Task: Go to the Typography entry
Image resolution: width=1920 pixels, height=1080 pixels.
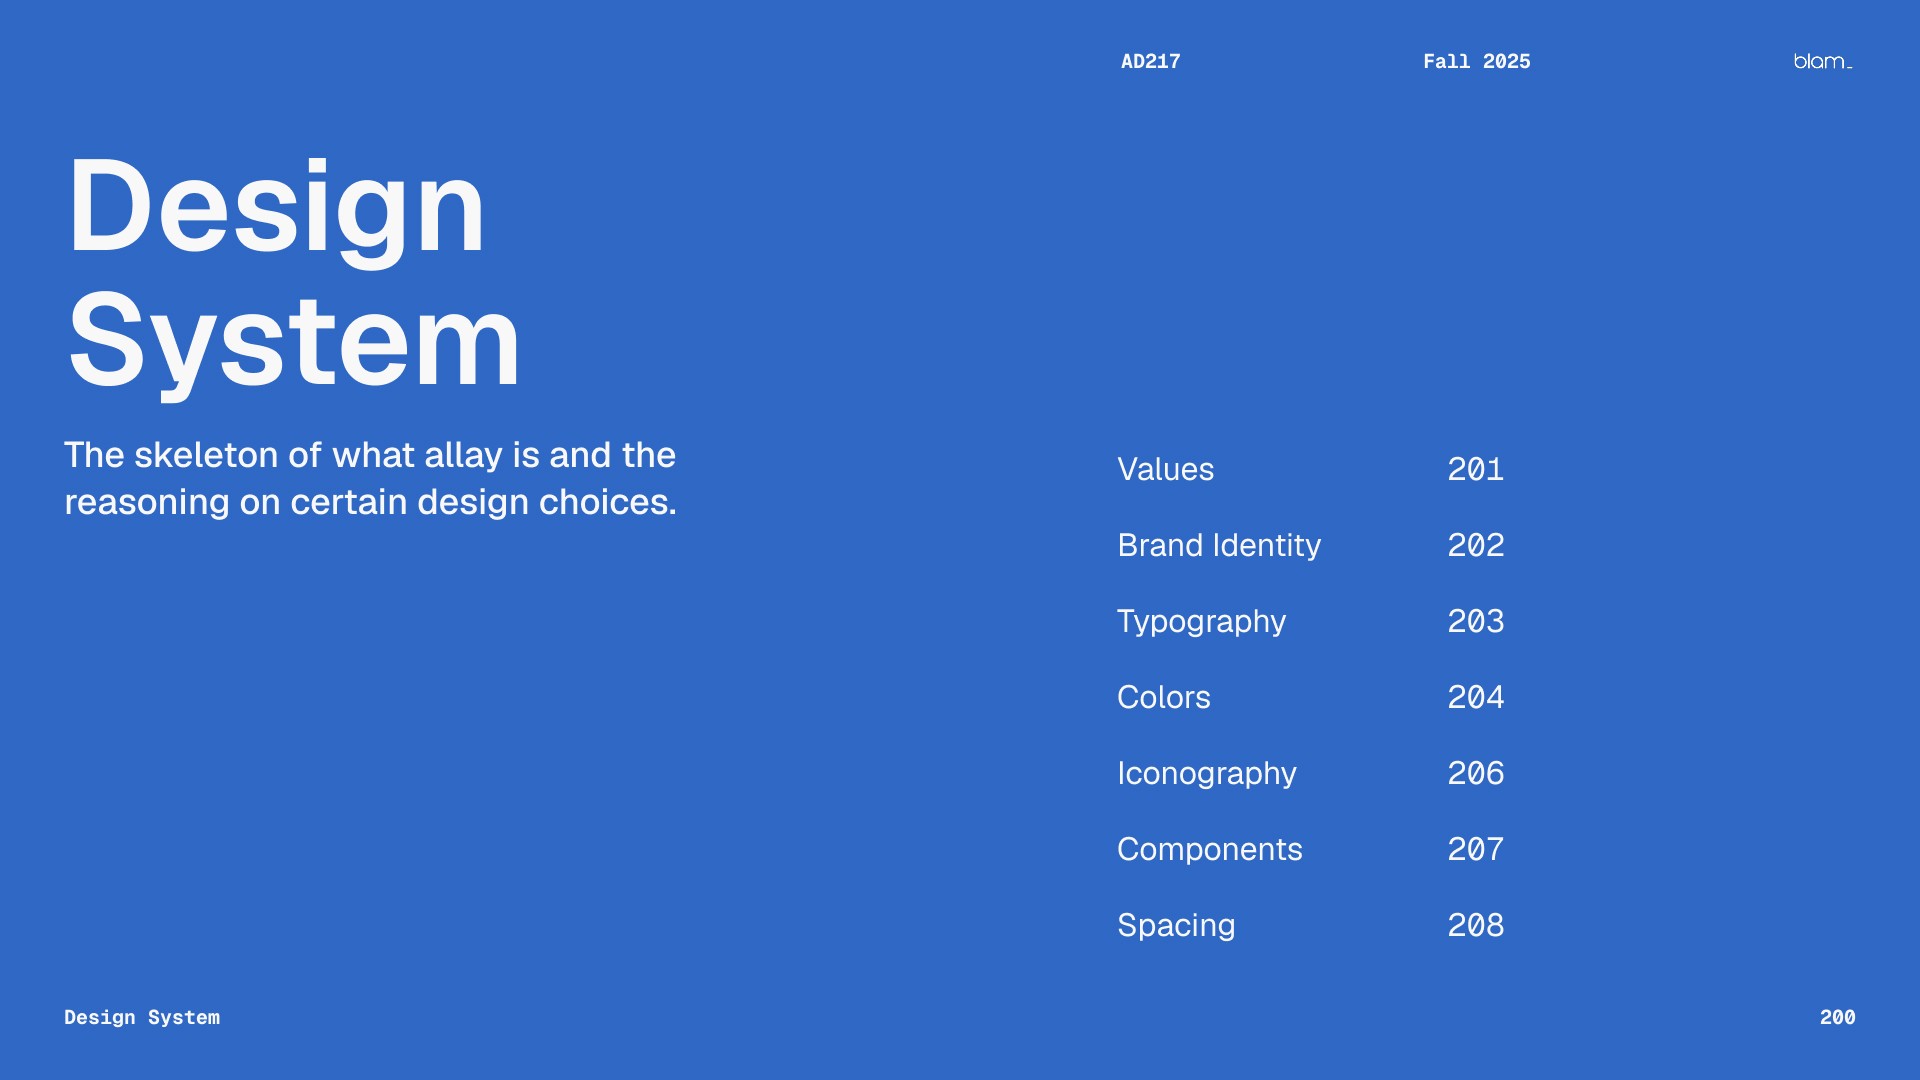Action: 1201,621
